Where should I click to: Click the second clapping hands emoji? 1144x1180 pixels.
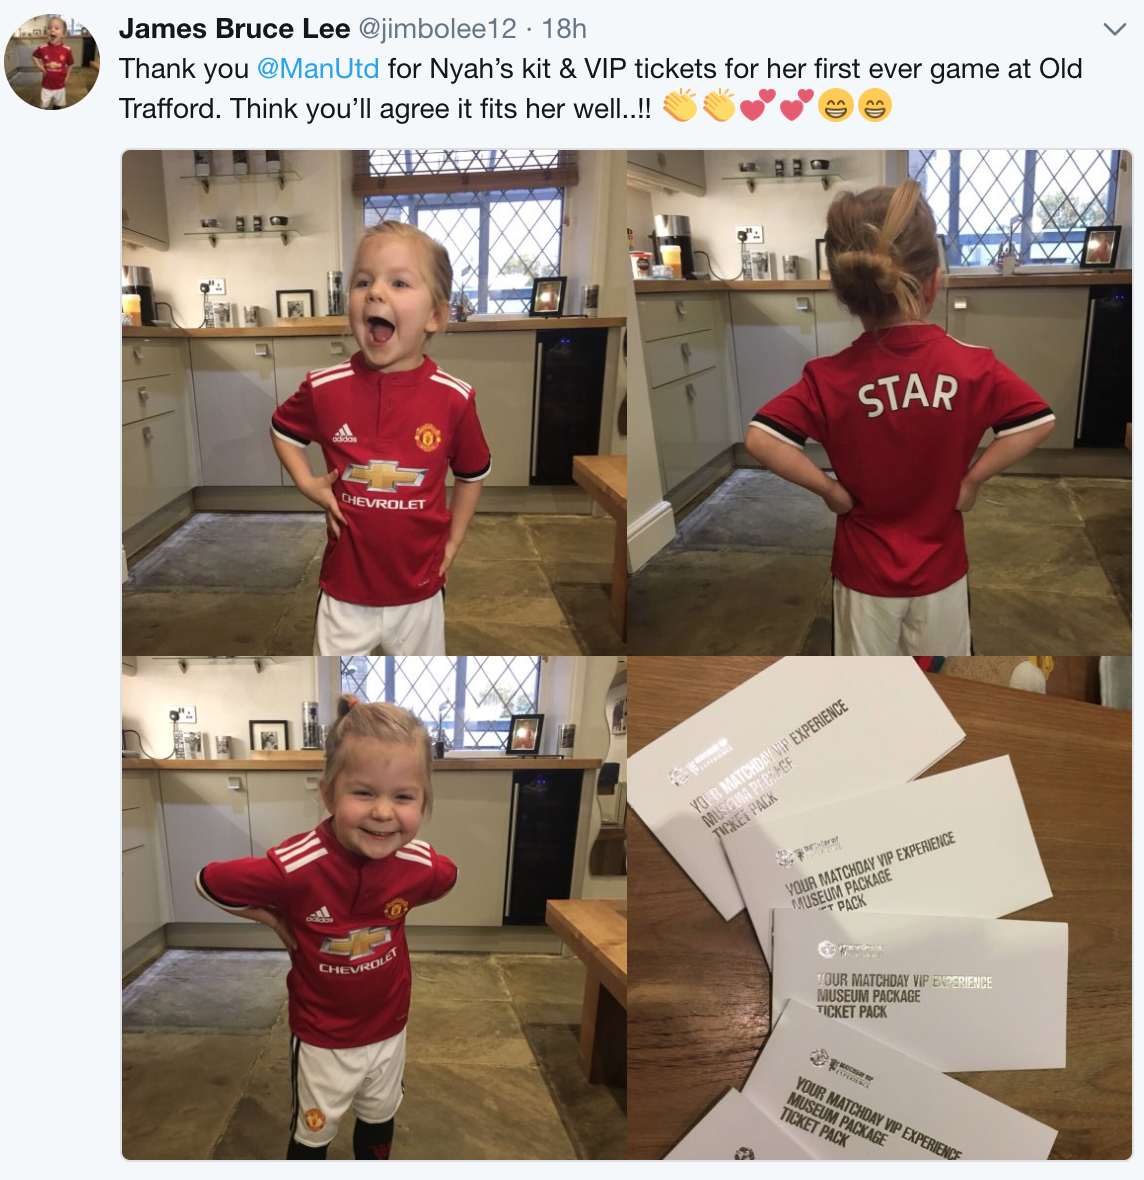[719, 105]
